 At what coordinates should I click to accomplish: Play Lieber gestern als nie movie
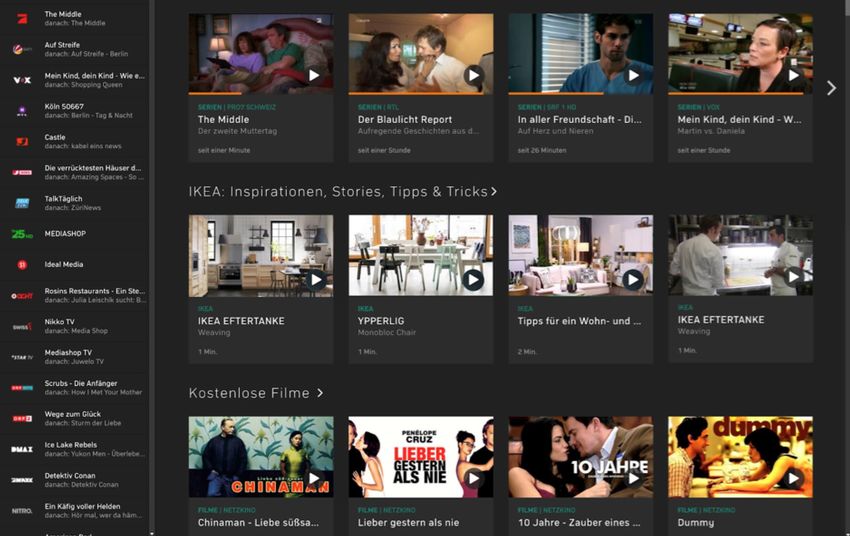click(473, 478)
